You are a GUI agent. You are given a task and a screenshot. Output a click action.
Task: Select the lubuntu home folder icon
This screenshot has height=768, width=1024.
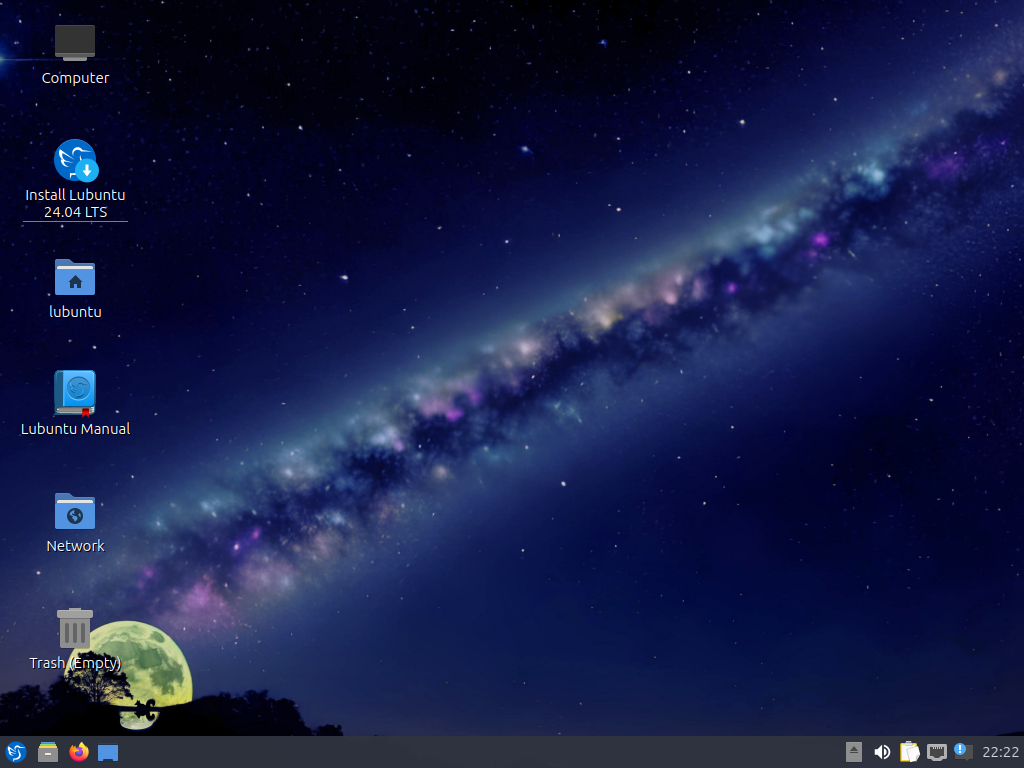(x=75, y=277)
